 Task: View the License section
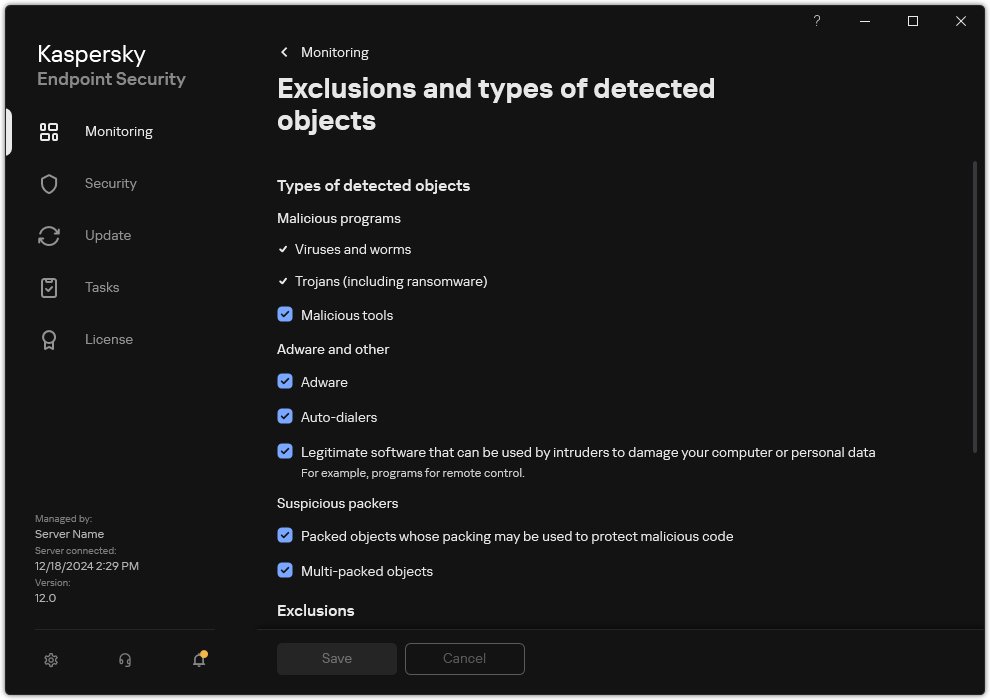click(108, 339)
